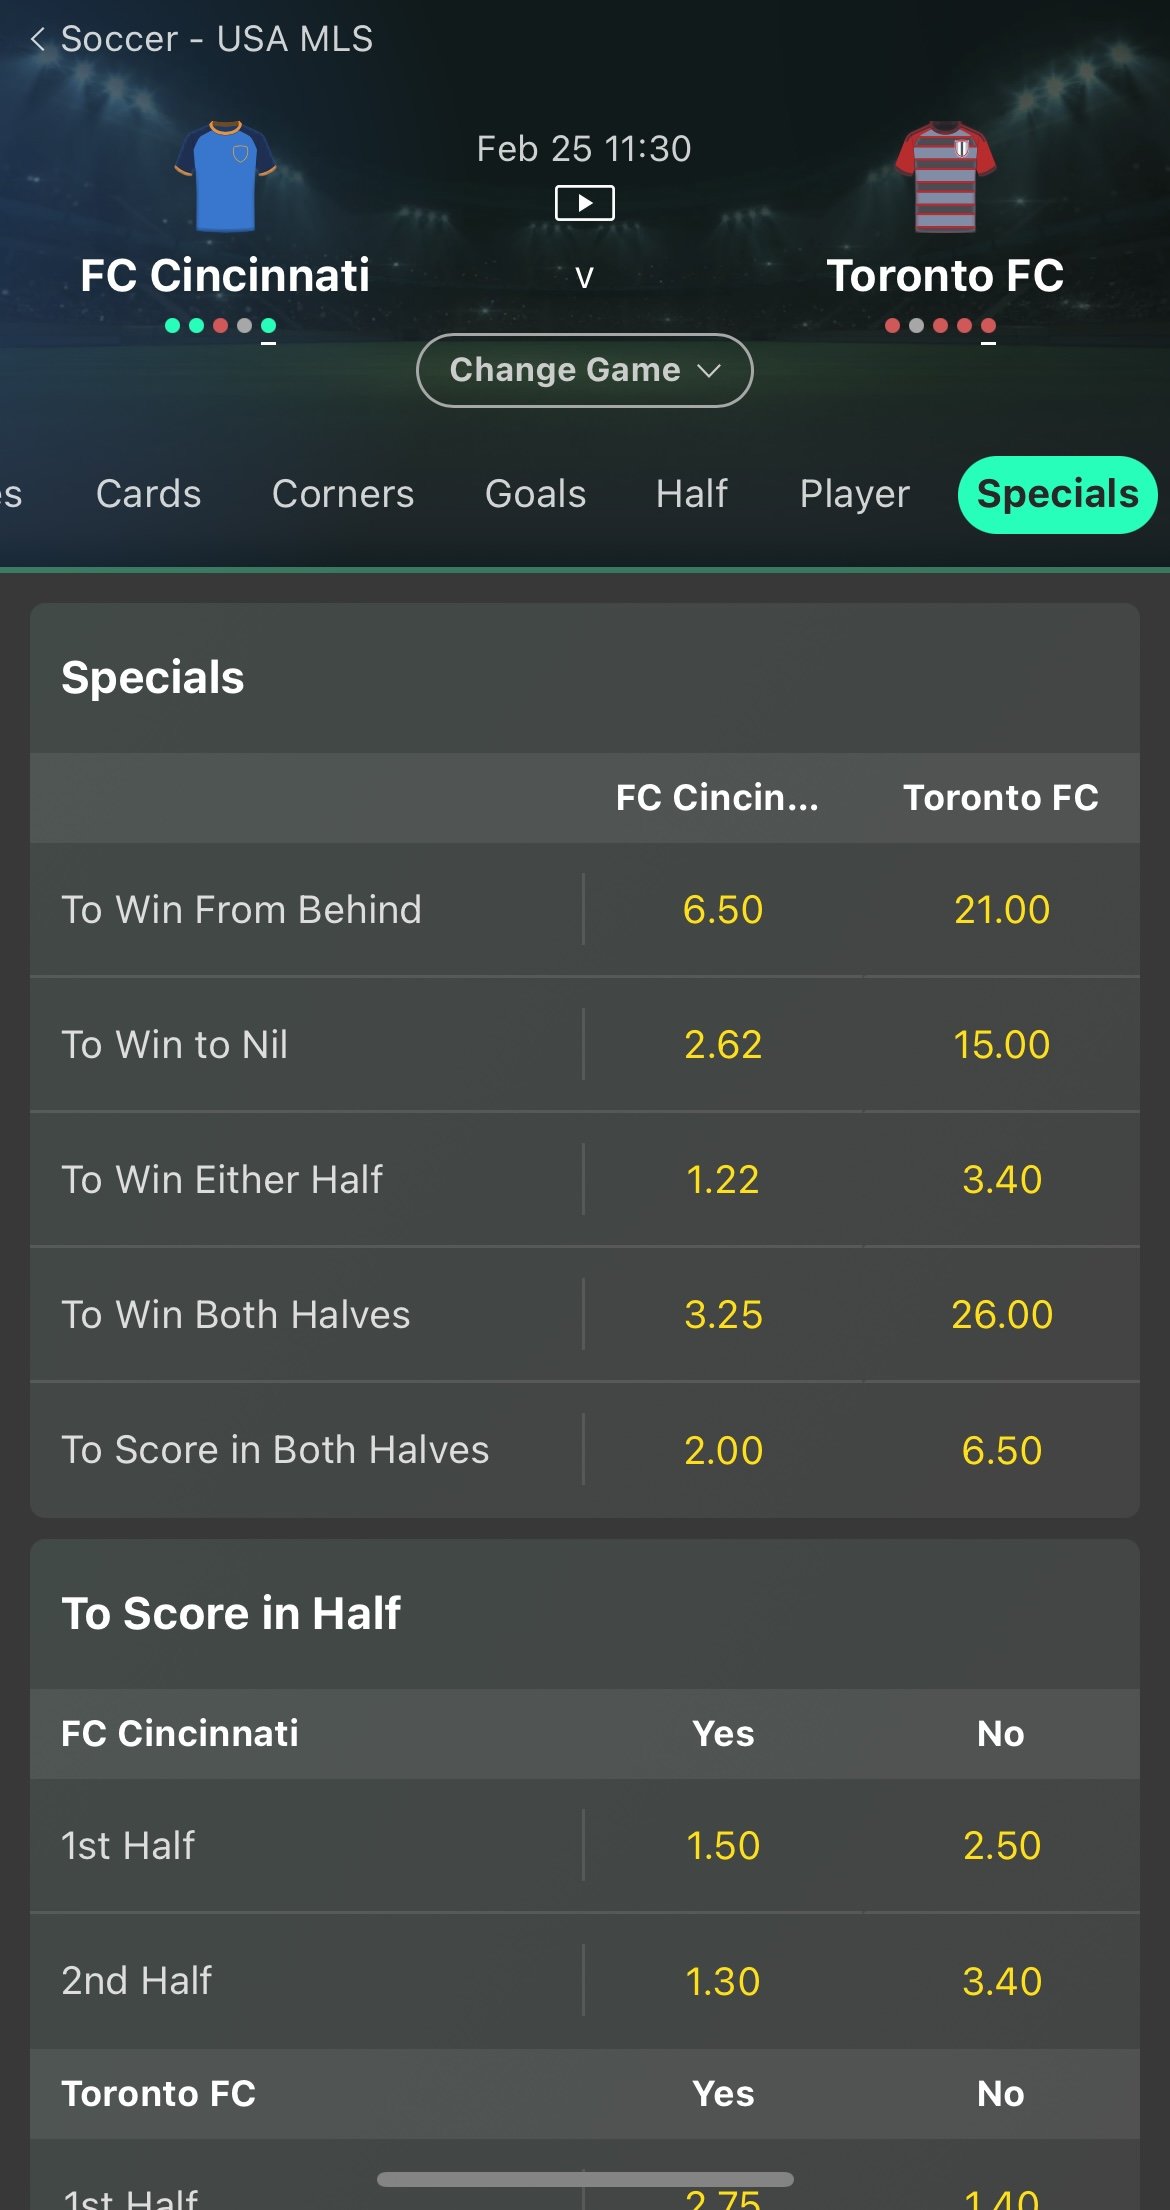Screen dimensions: 1170x2210
Task: Pick FC Cincinnati To Win From Behind 6.50
Action: pyautogui.click(x=722, y=910)
